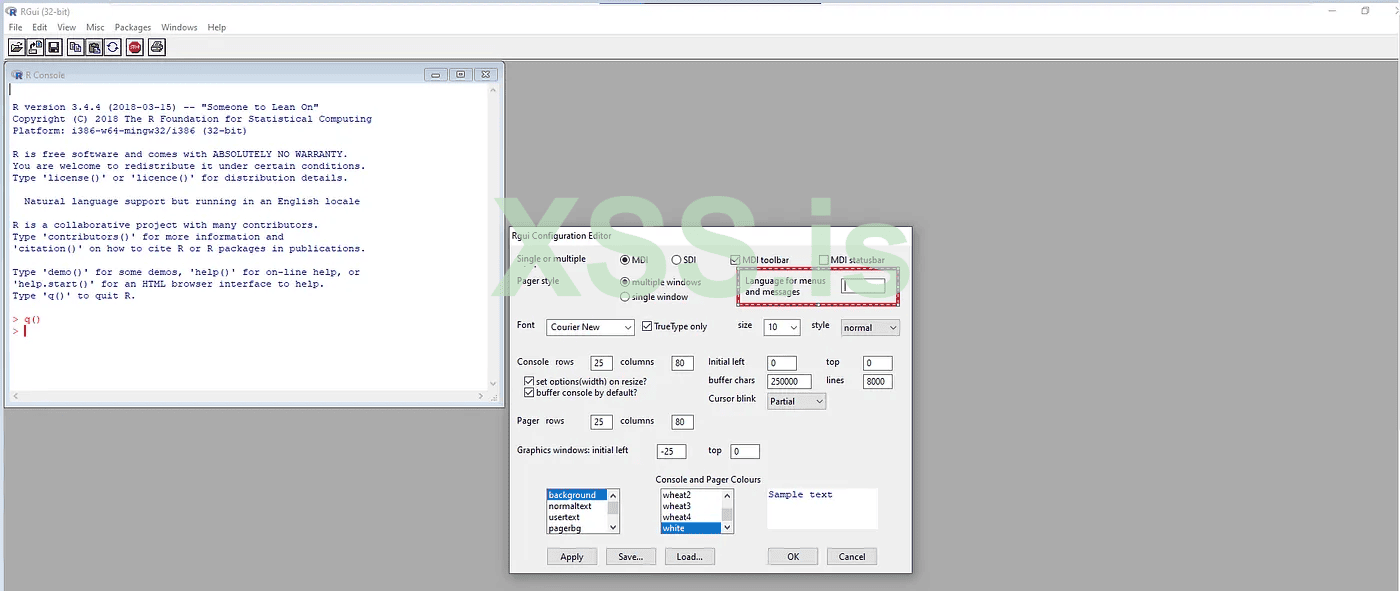Click the Pager rows input field
The image size is (1400, 591).
click(x=601, y=422)
